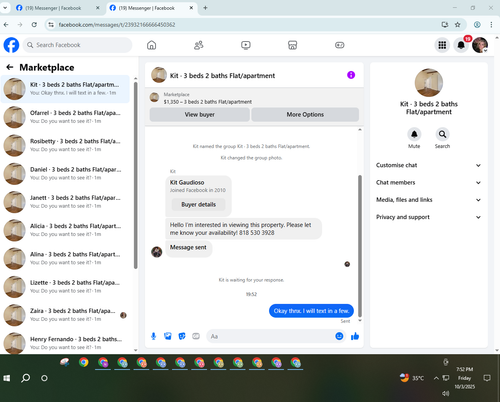The height and width of the screenshot is (402, 500).
Task: Search in conversation using the magnifier icon
Action: point(442,134)
